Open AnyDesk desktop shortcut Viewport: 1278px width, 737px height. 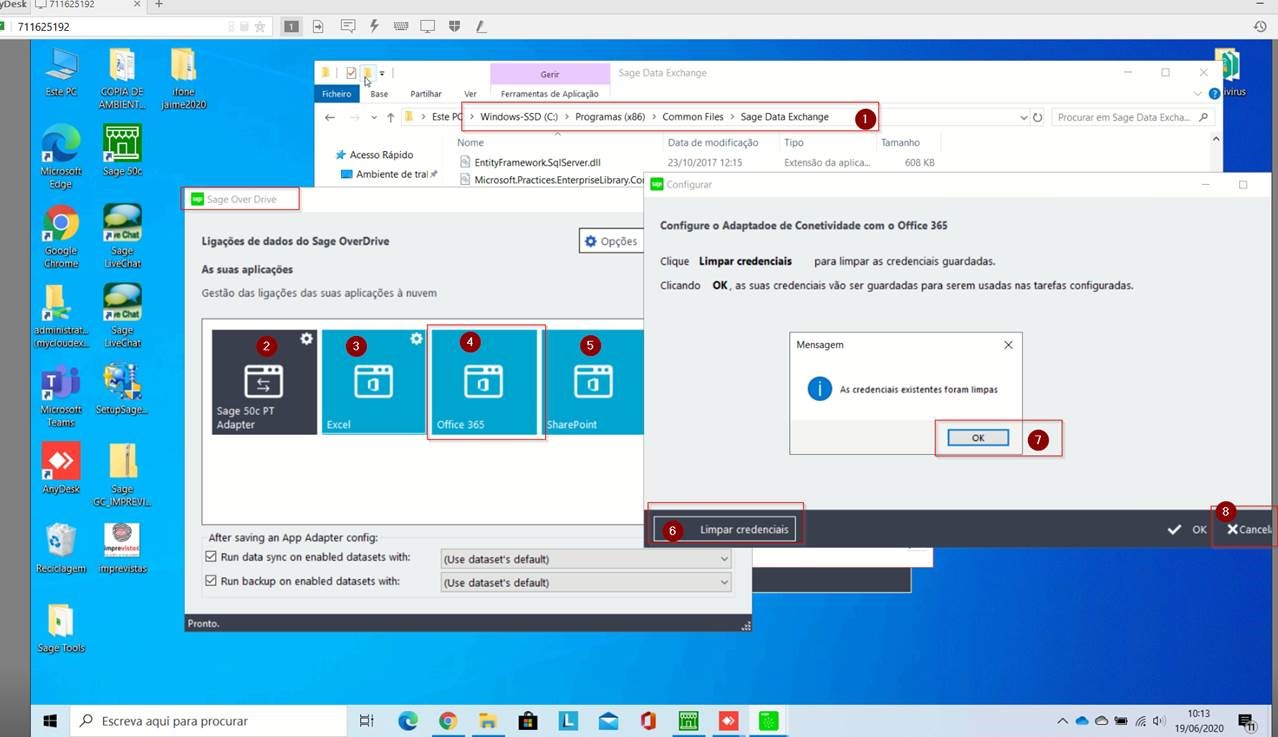click(x=61, y=468)
